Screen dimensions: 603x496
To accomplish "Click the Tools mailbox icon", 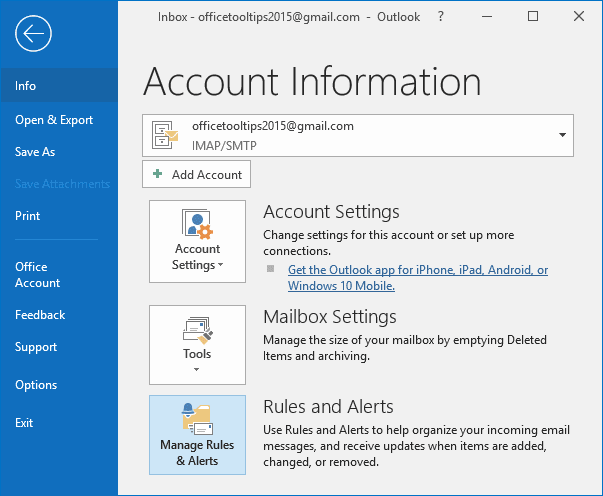I will coord(197,328).
